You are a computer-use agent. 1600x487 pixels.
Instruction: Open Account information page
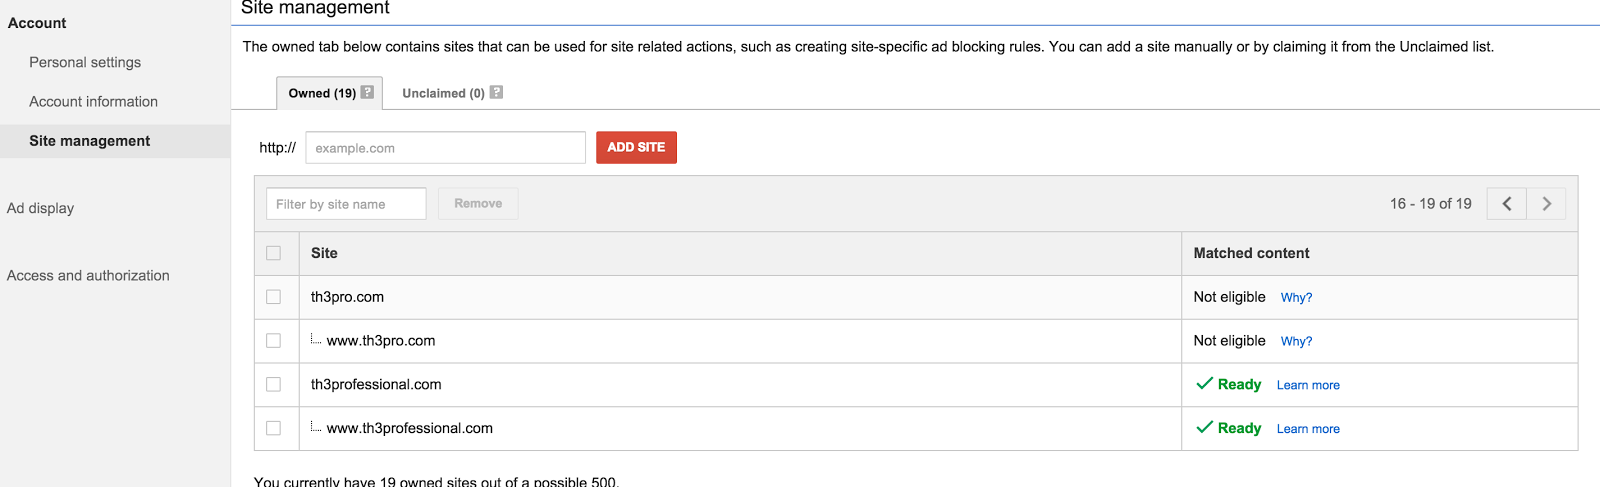(x=93, y=101)
